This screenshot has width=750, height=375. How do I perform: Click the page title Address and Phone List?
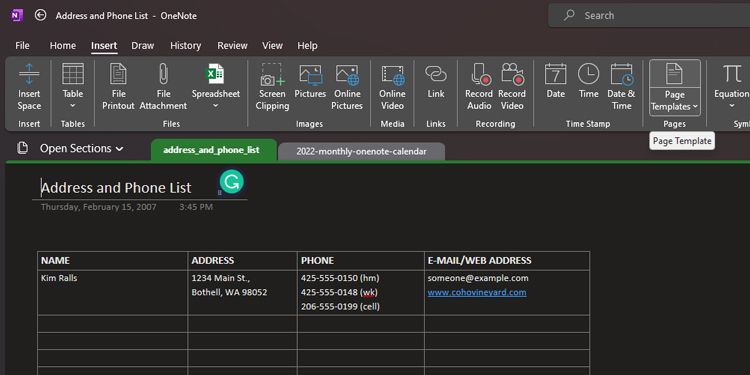(116, 188)
